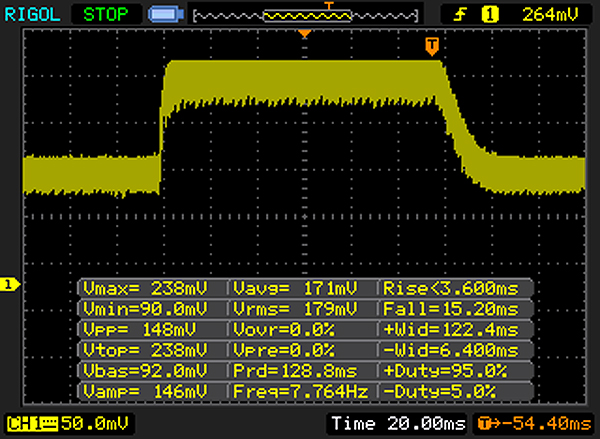The width and height of the screenshot is (600, 439).
Task: Click the Vmin=90.0mV measurement
Action: (145, 309)
